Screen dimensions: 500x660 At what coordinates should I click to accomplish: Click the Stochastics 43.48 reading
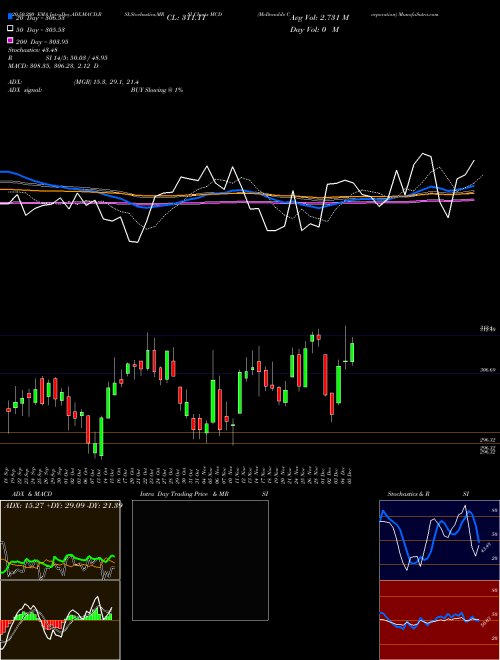pos(32,50)
